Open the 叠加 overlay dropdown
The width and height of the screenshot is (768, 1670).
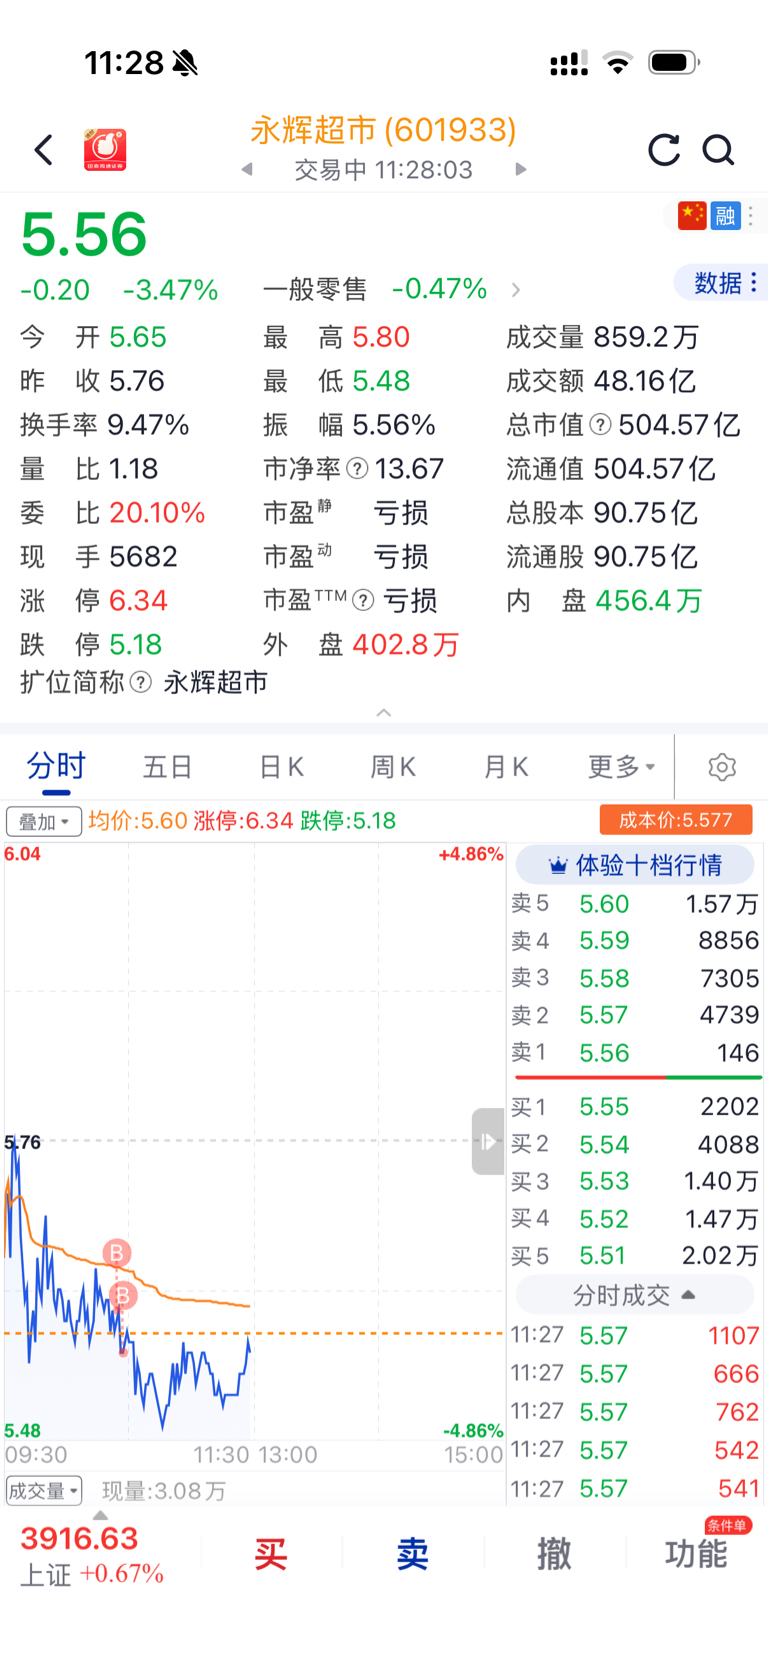[x=44, y=821]
